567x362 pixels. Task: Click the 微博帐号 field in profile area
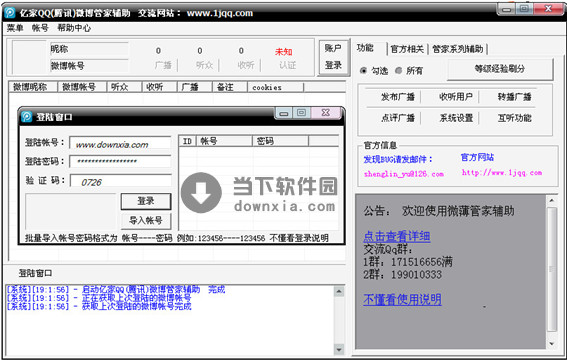point(89,66)
